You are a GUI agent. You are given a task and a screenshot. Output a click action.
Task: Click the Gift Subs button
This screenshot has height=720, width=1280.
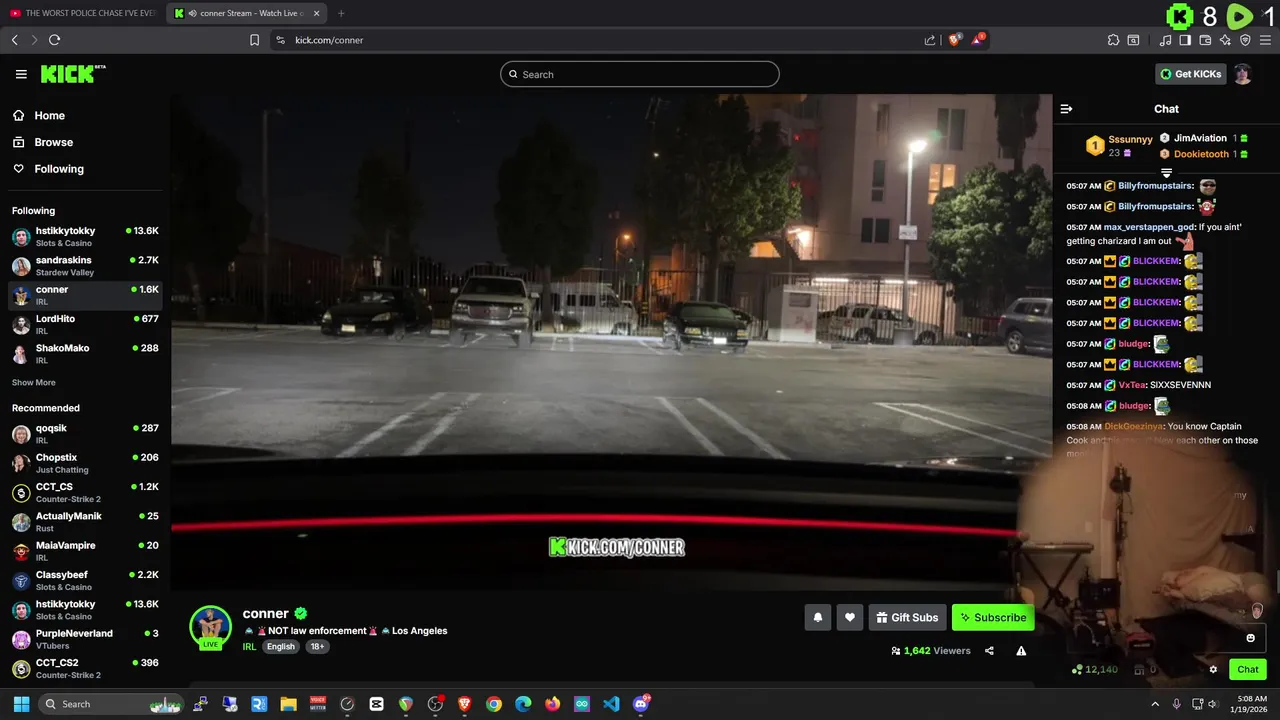coord(907,618)
